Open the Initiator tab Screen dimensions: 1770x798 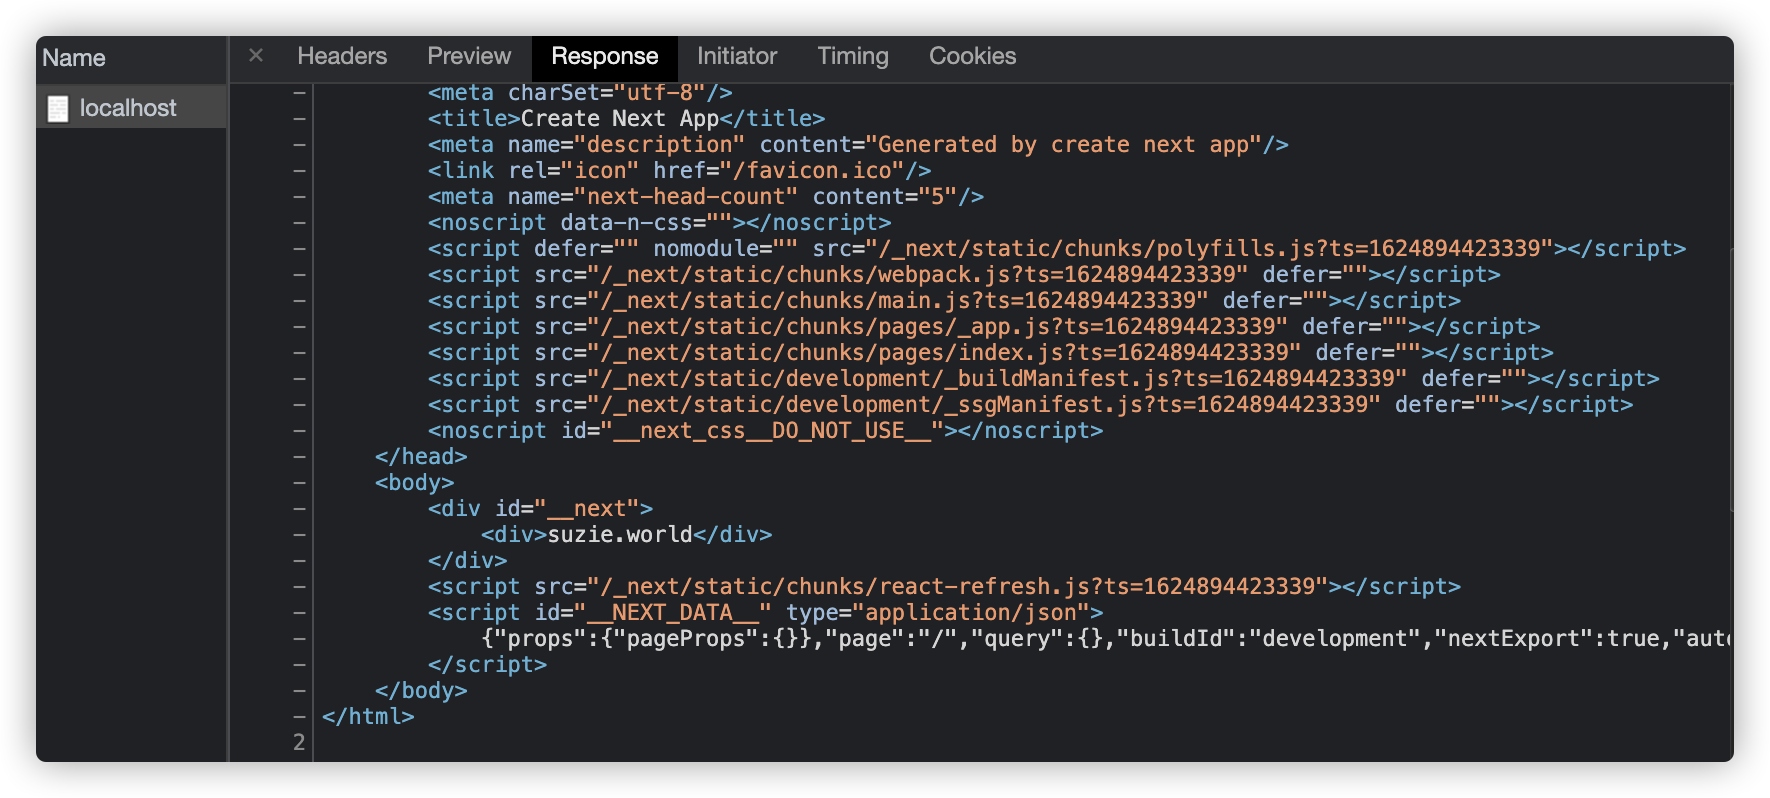[x=737, y=56]
